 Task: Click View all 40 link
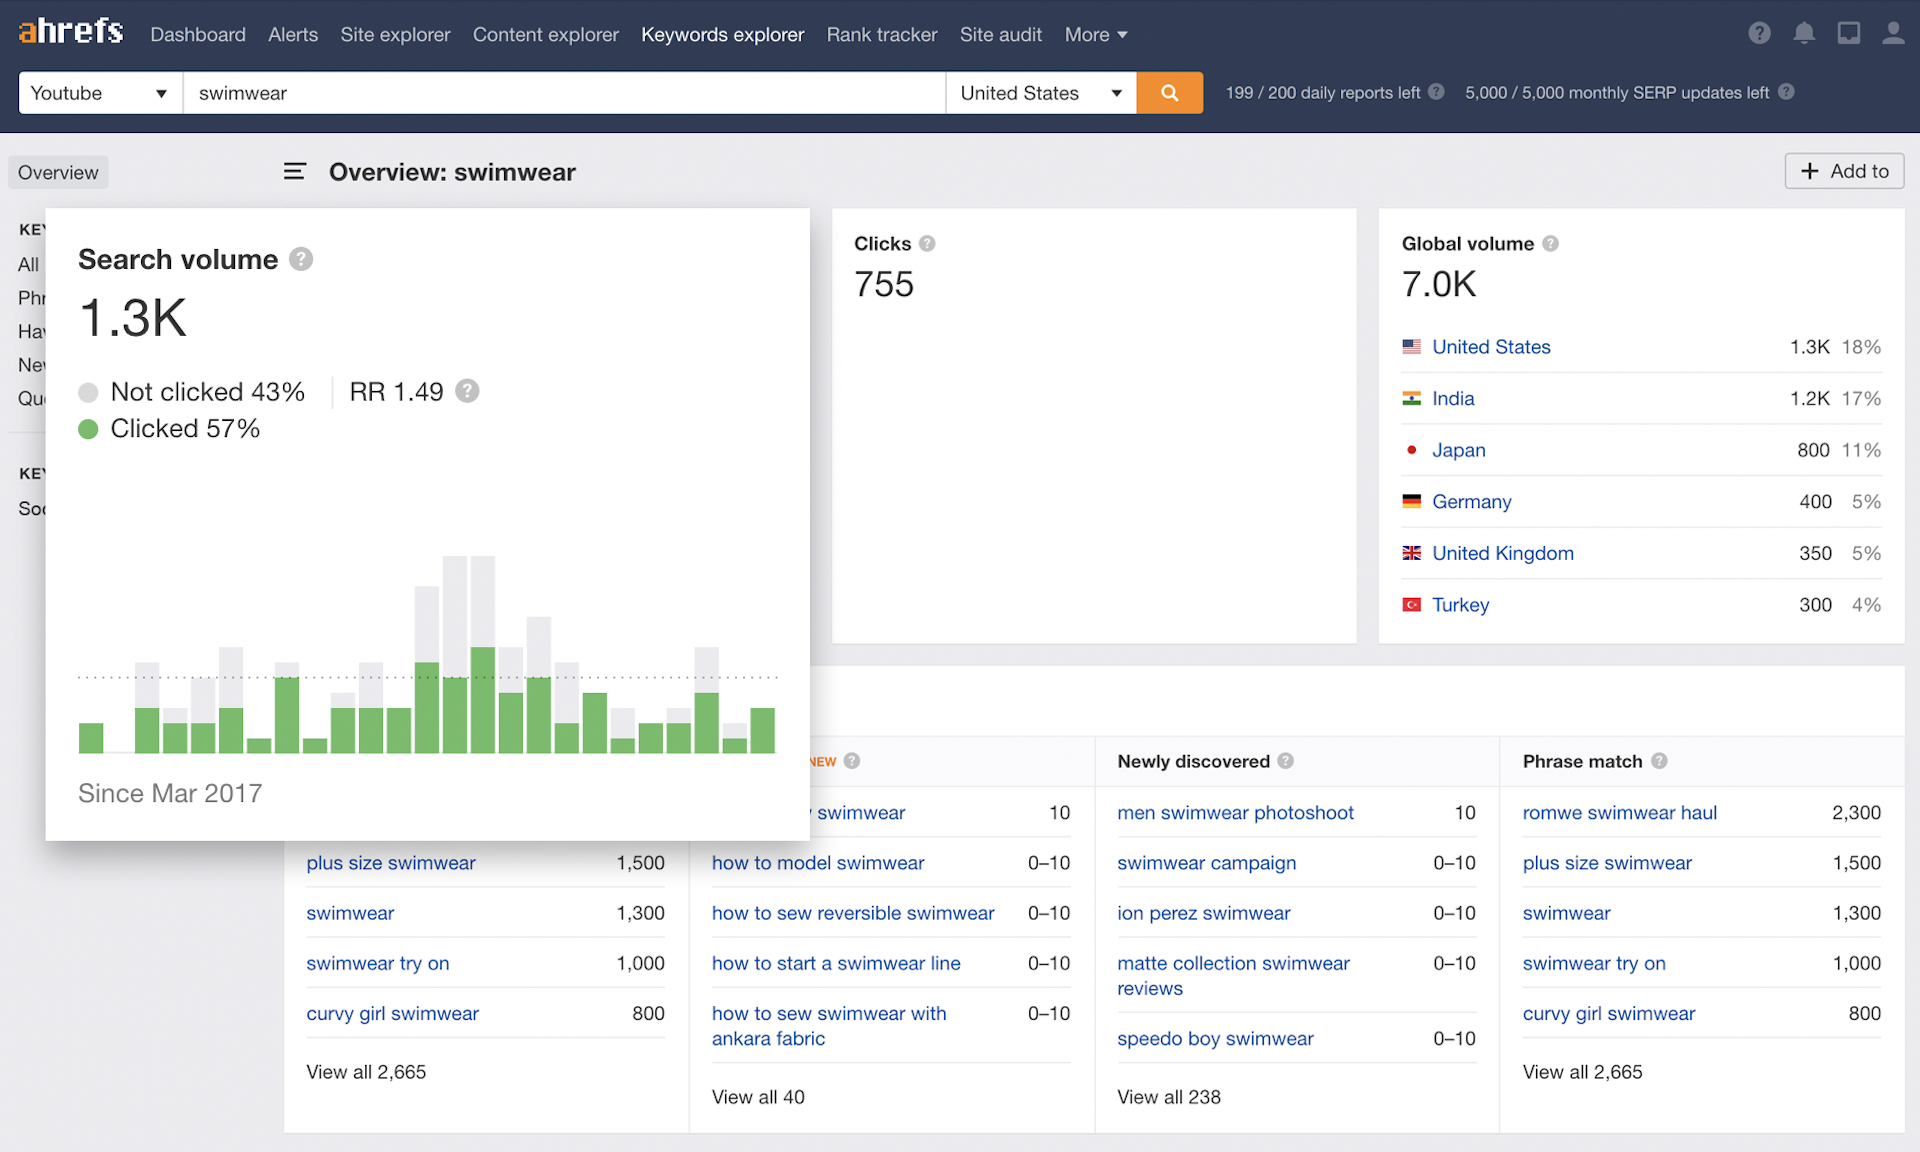point(758,1097)
